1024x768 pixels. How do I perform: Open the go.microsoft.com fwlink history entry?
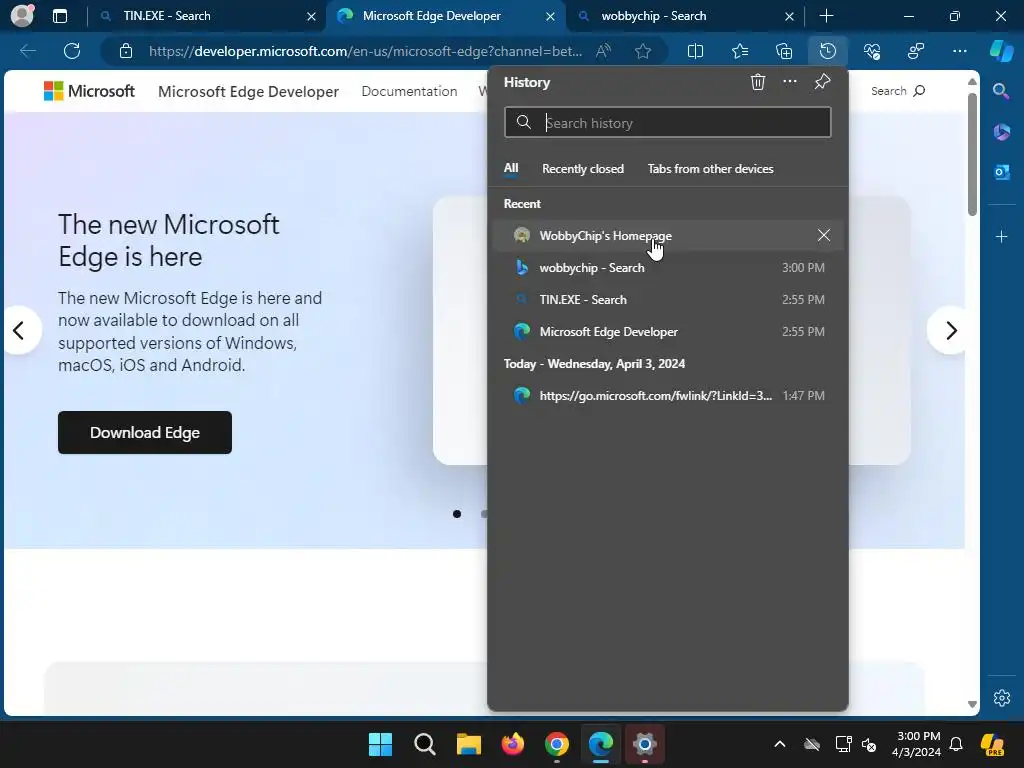pyautogui.click(x=667, y=396)
